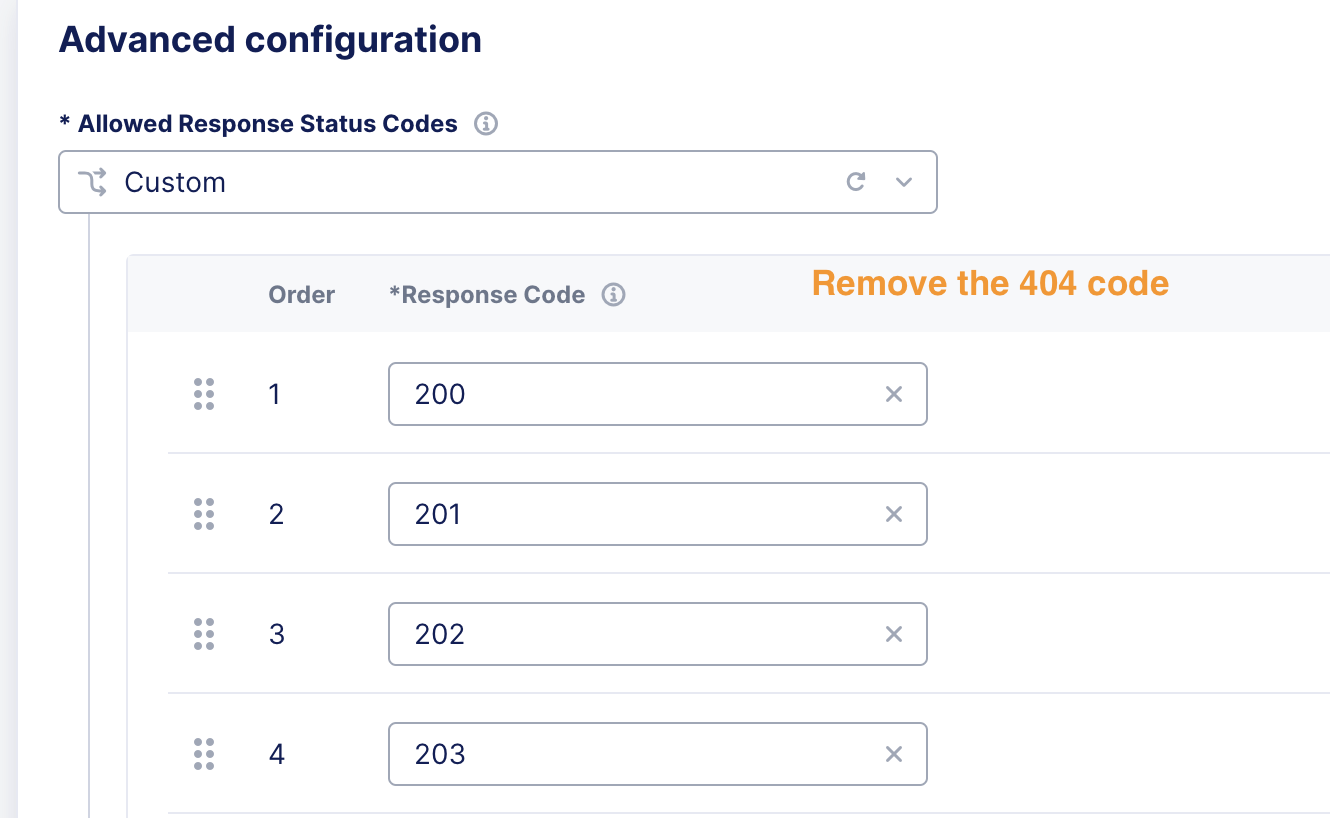The height and width of the screenshot is (818, 1330).
Task: Select the Custom option text in the selector
Action: pyautogui.click(x=174, y=182)
